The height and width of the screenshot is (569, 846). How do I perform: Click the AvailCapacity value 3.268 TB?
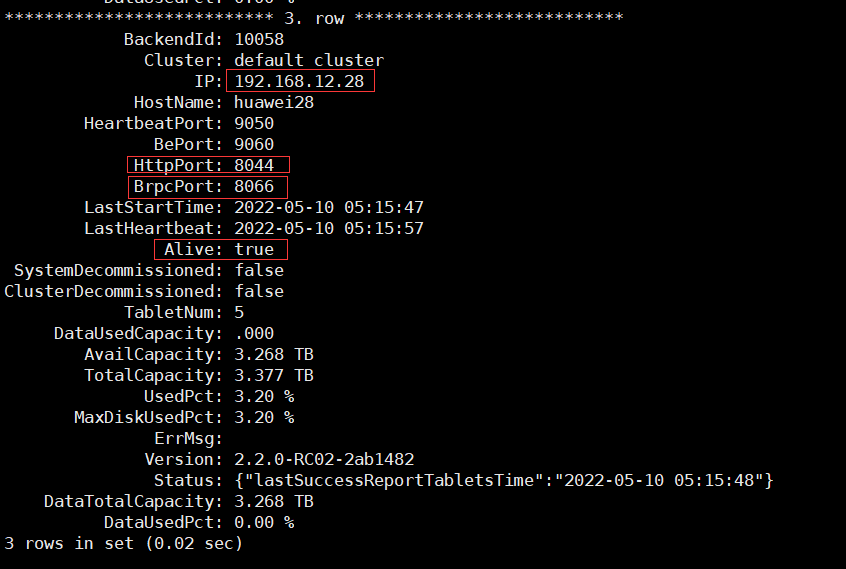click(x=274, y=354)
